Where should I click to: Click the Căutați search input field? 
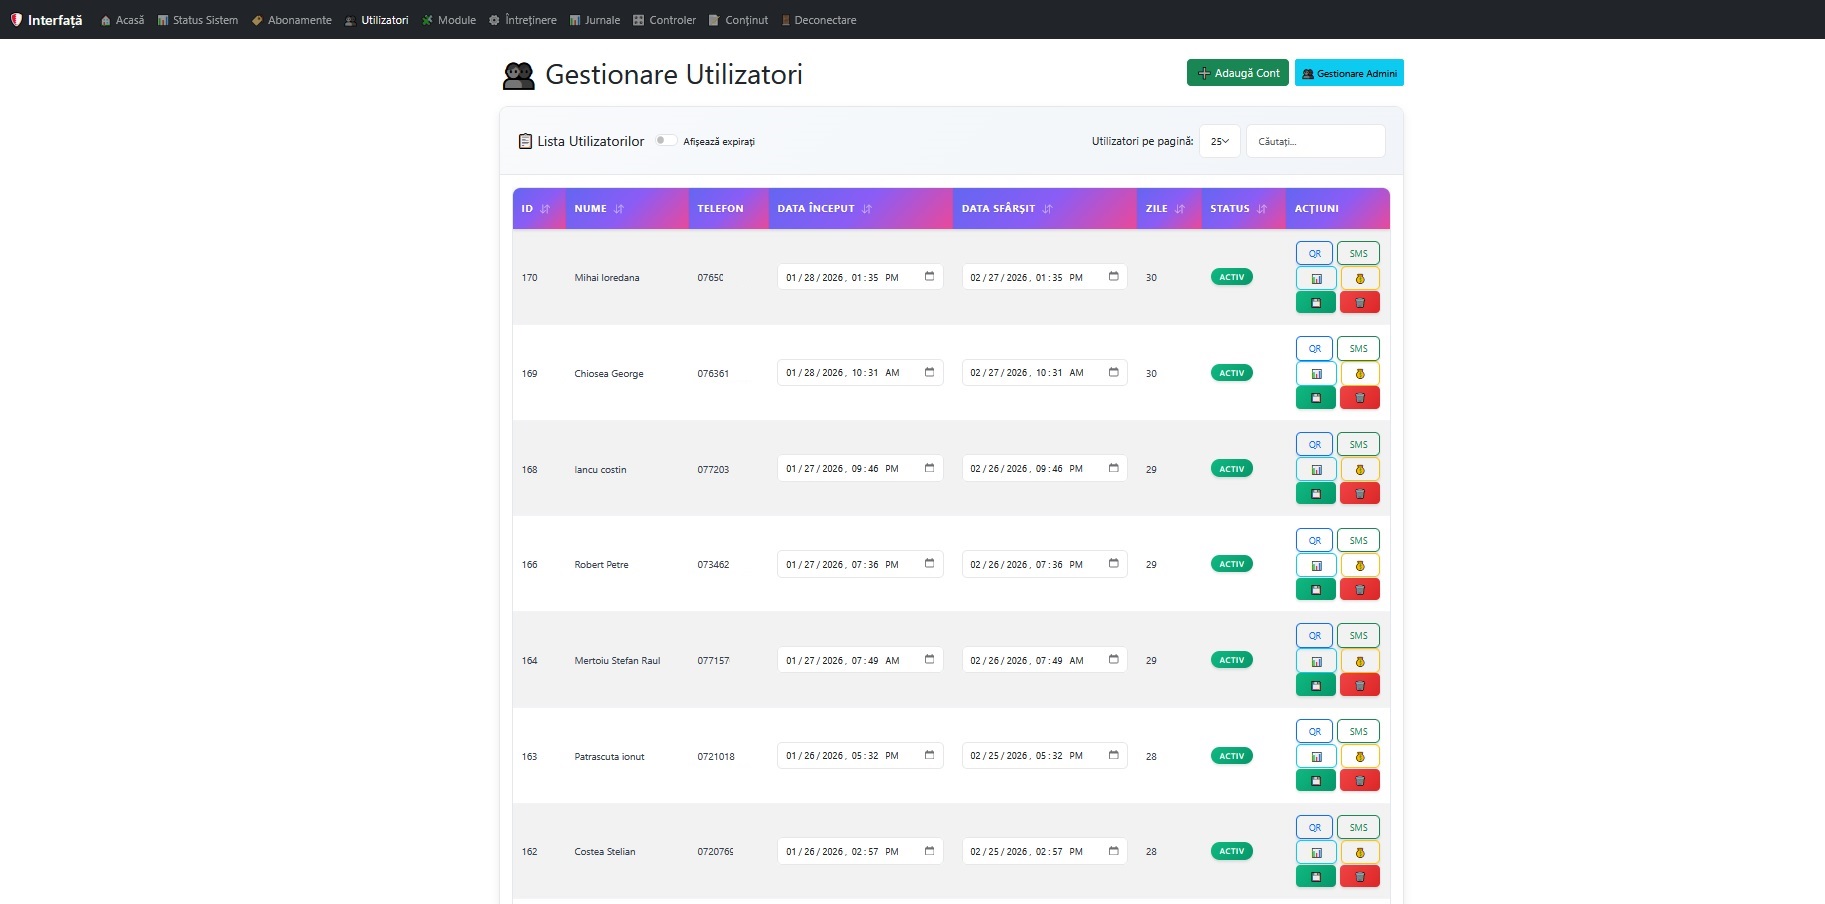[1315, 141]
